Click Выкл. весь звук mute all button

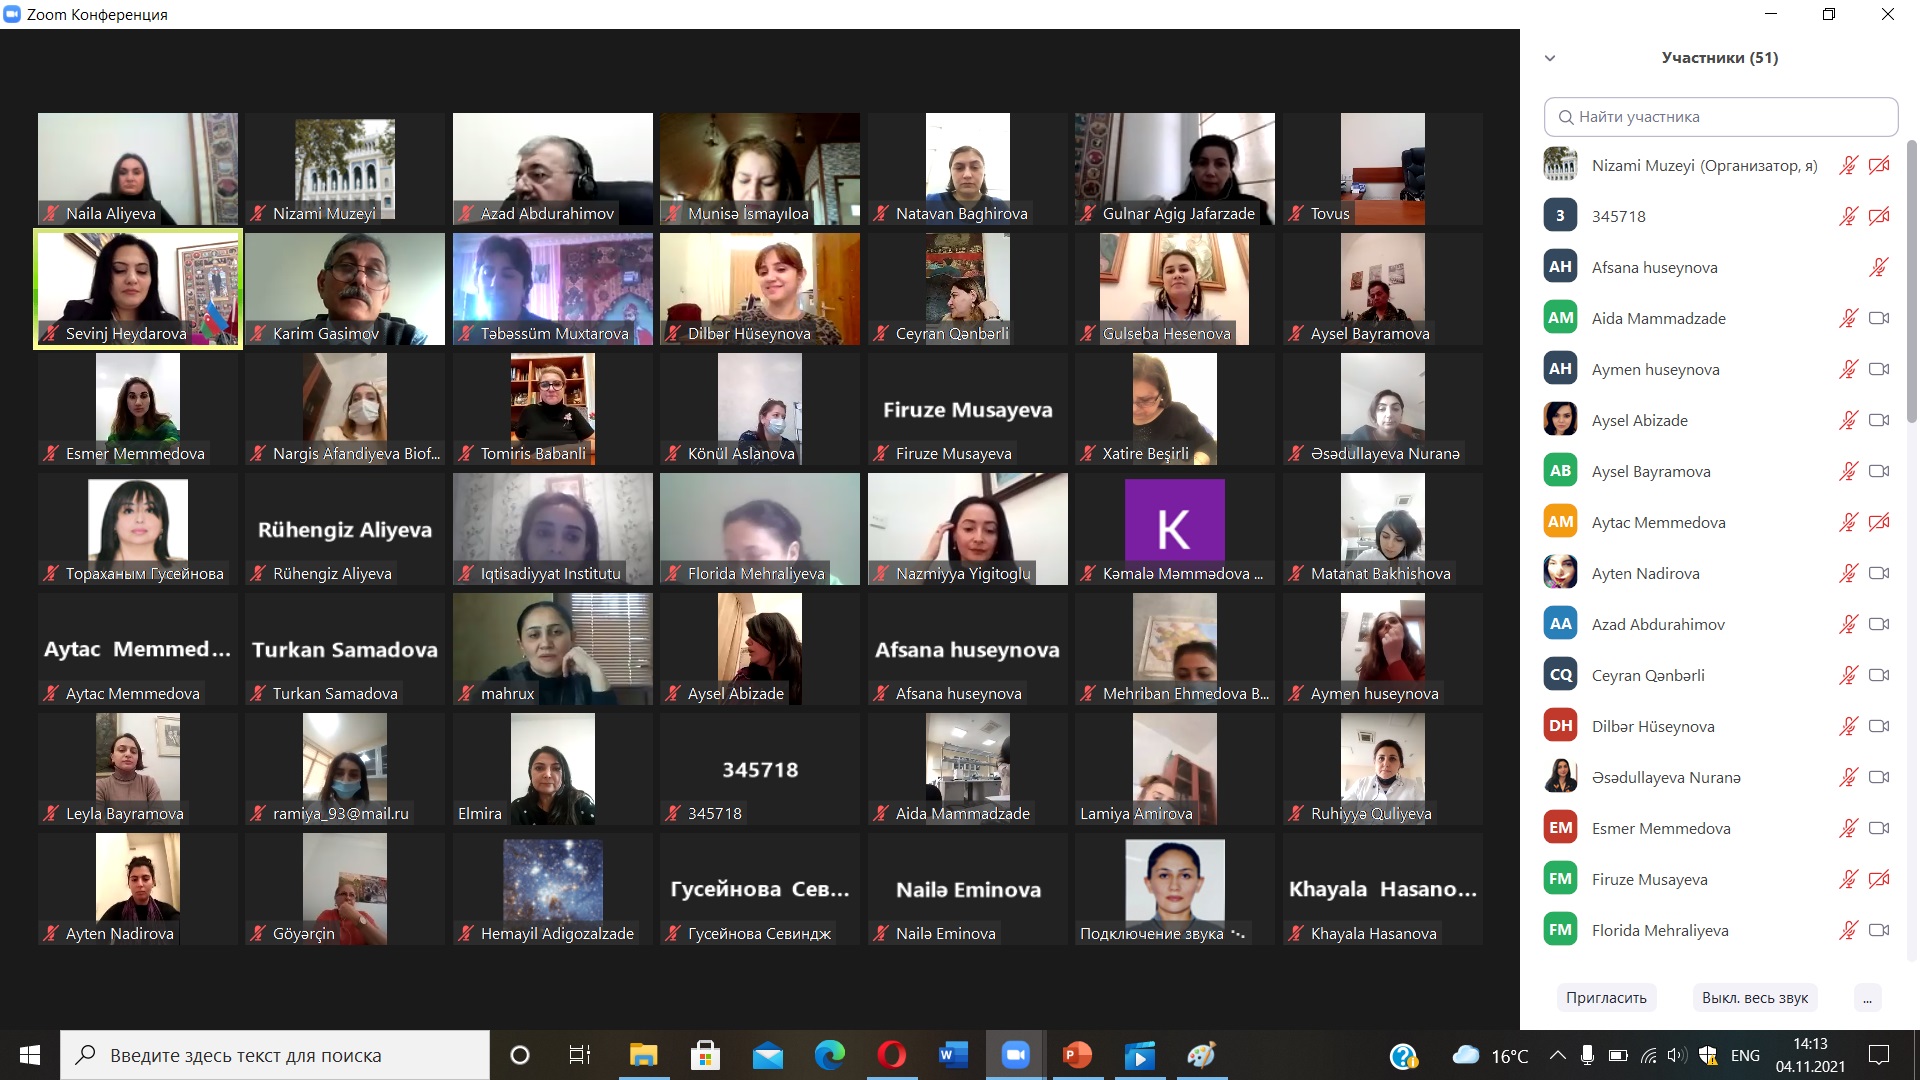click(1754, 998)
